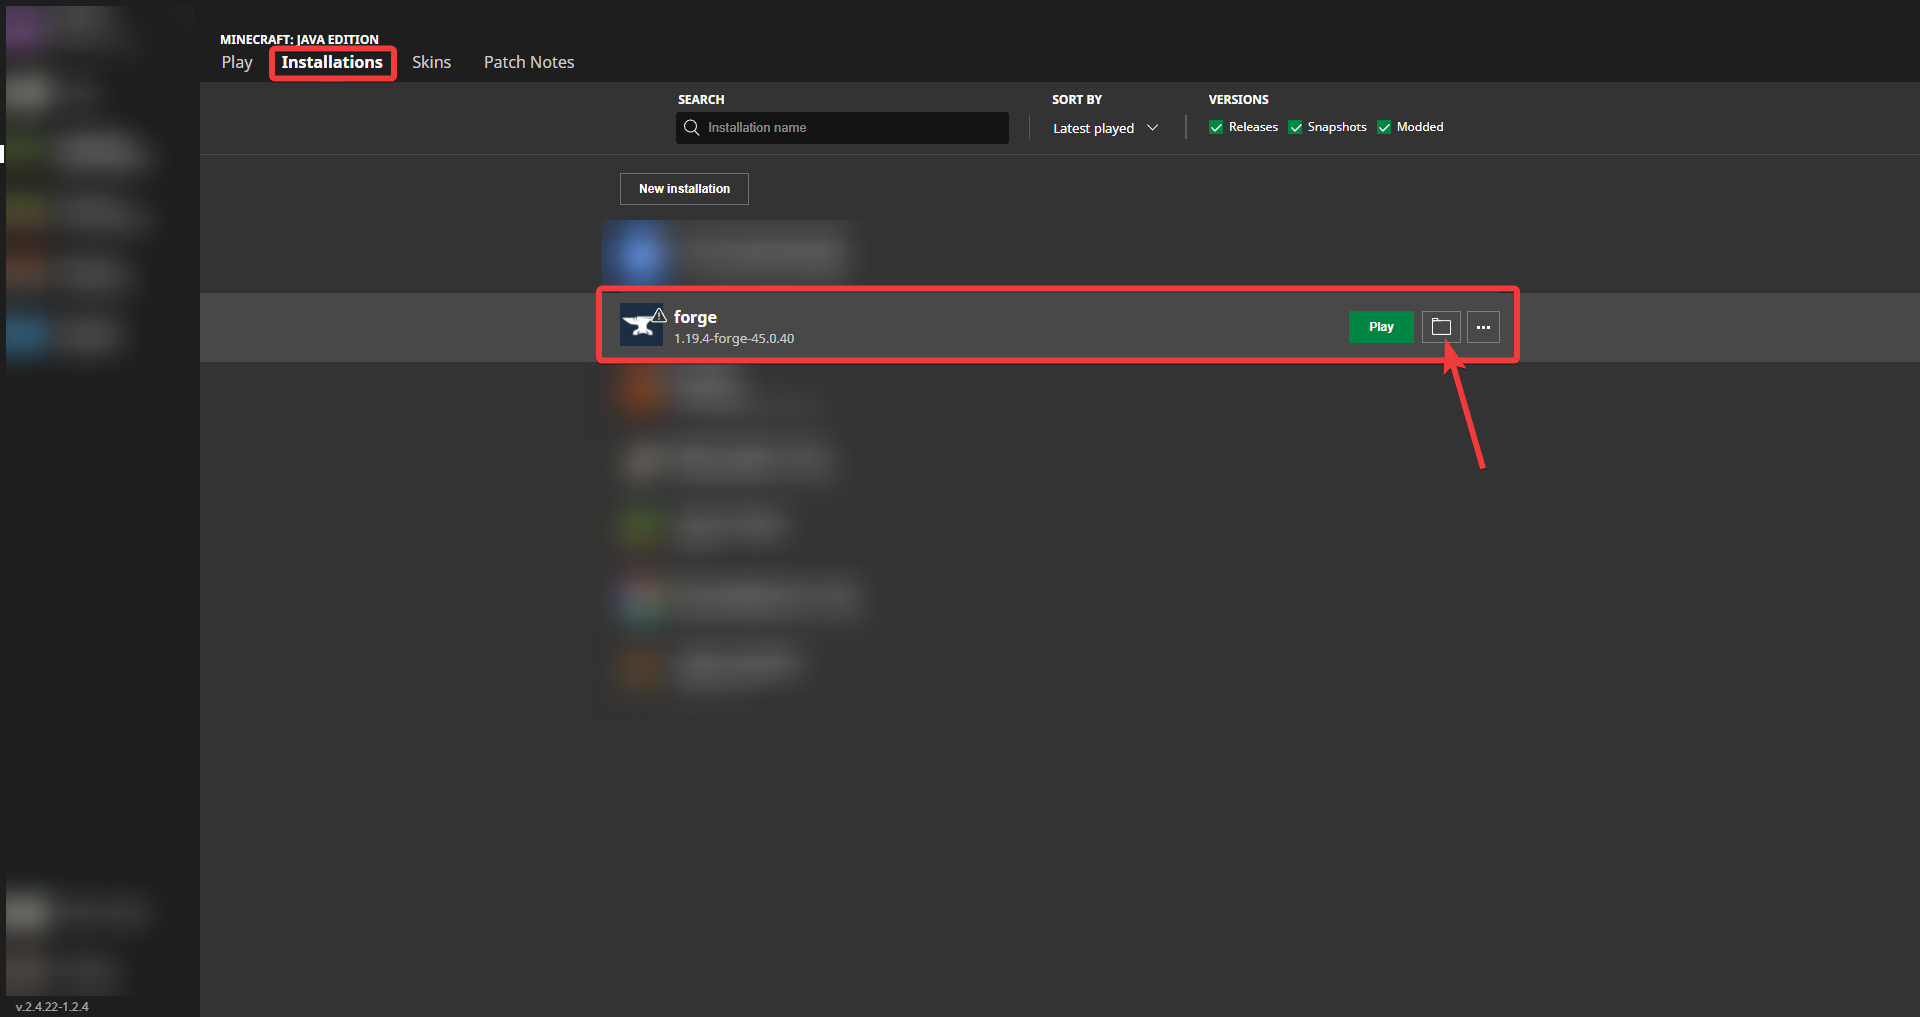Toggle the Modded versions filter
The width and height of the screenshot is (1920, 1017).
(x=1385, y=127)
